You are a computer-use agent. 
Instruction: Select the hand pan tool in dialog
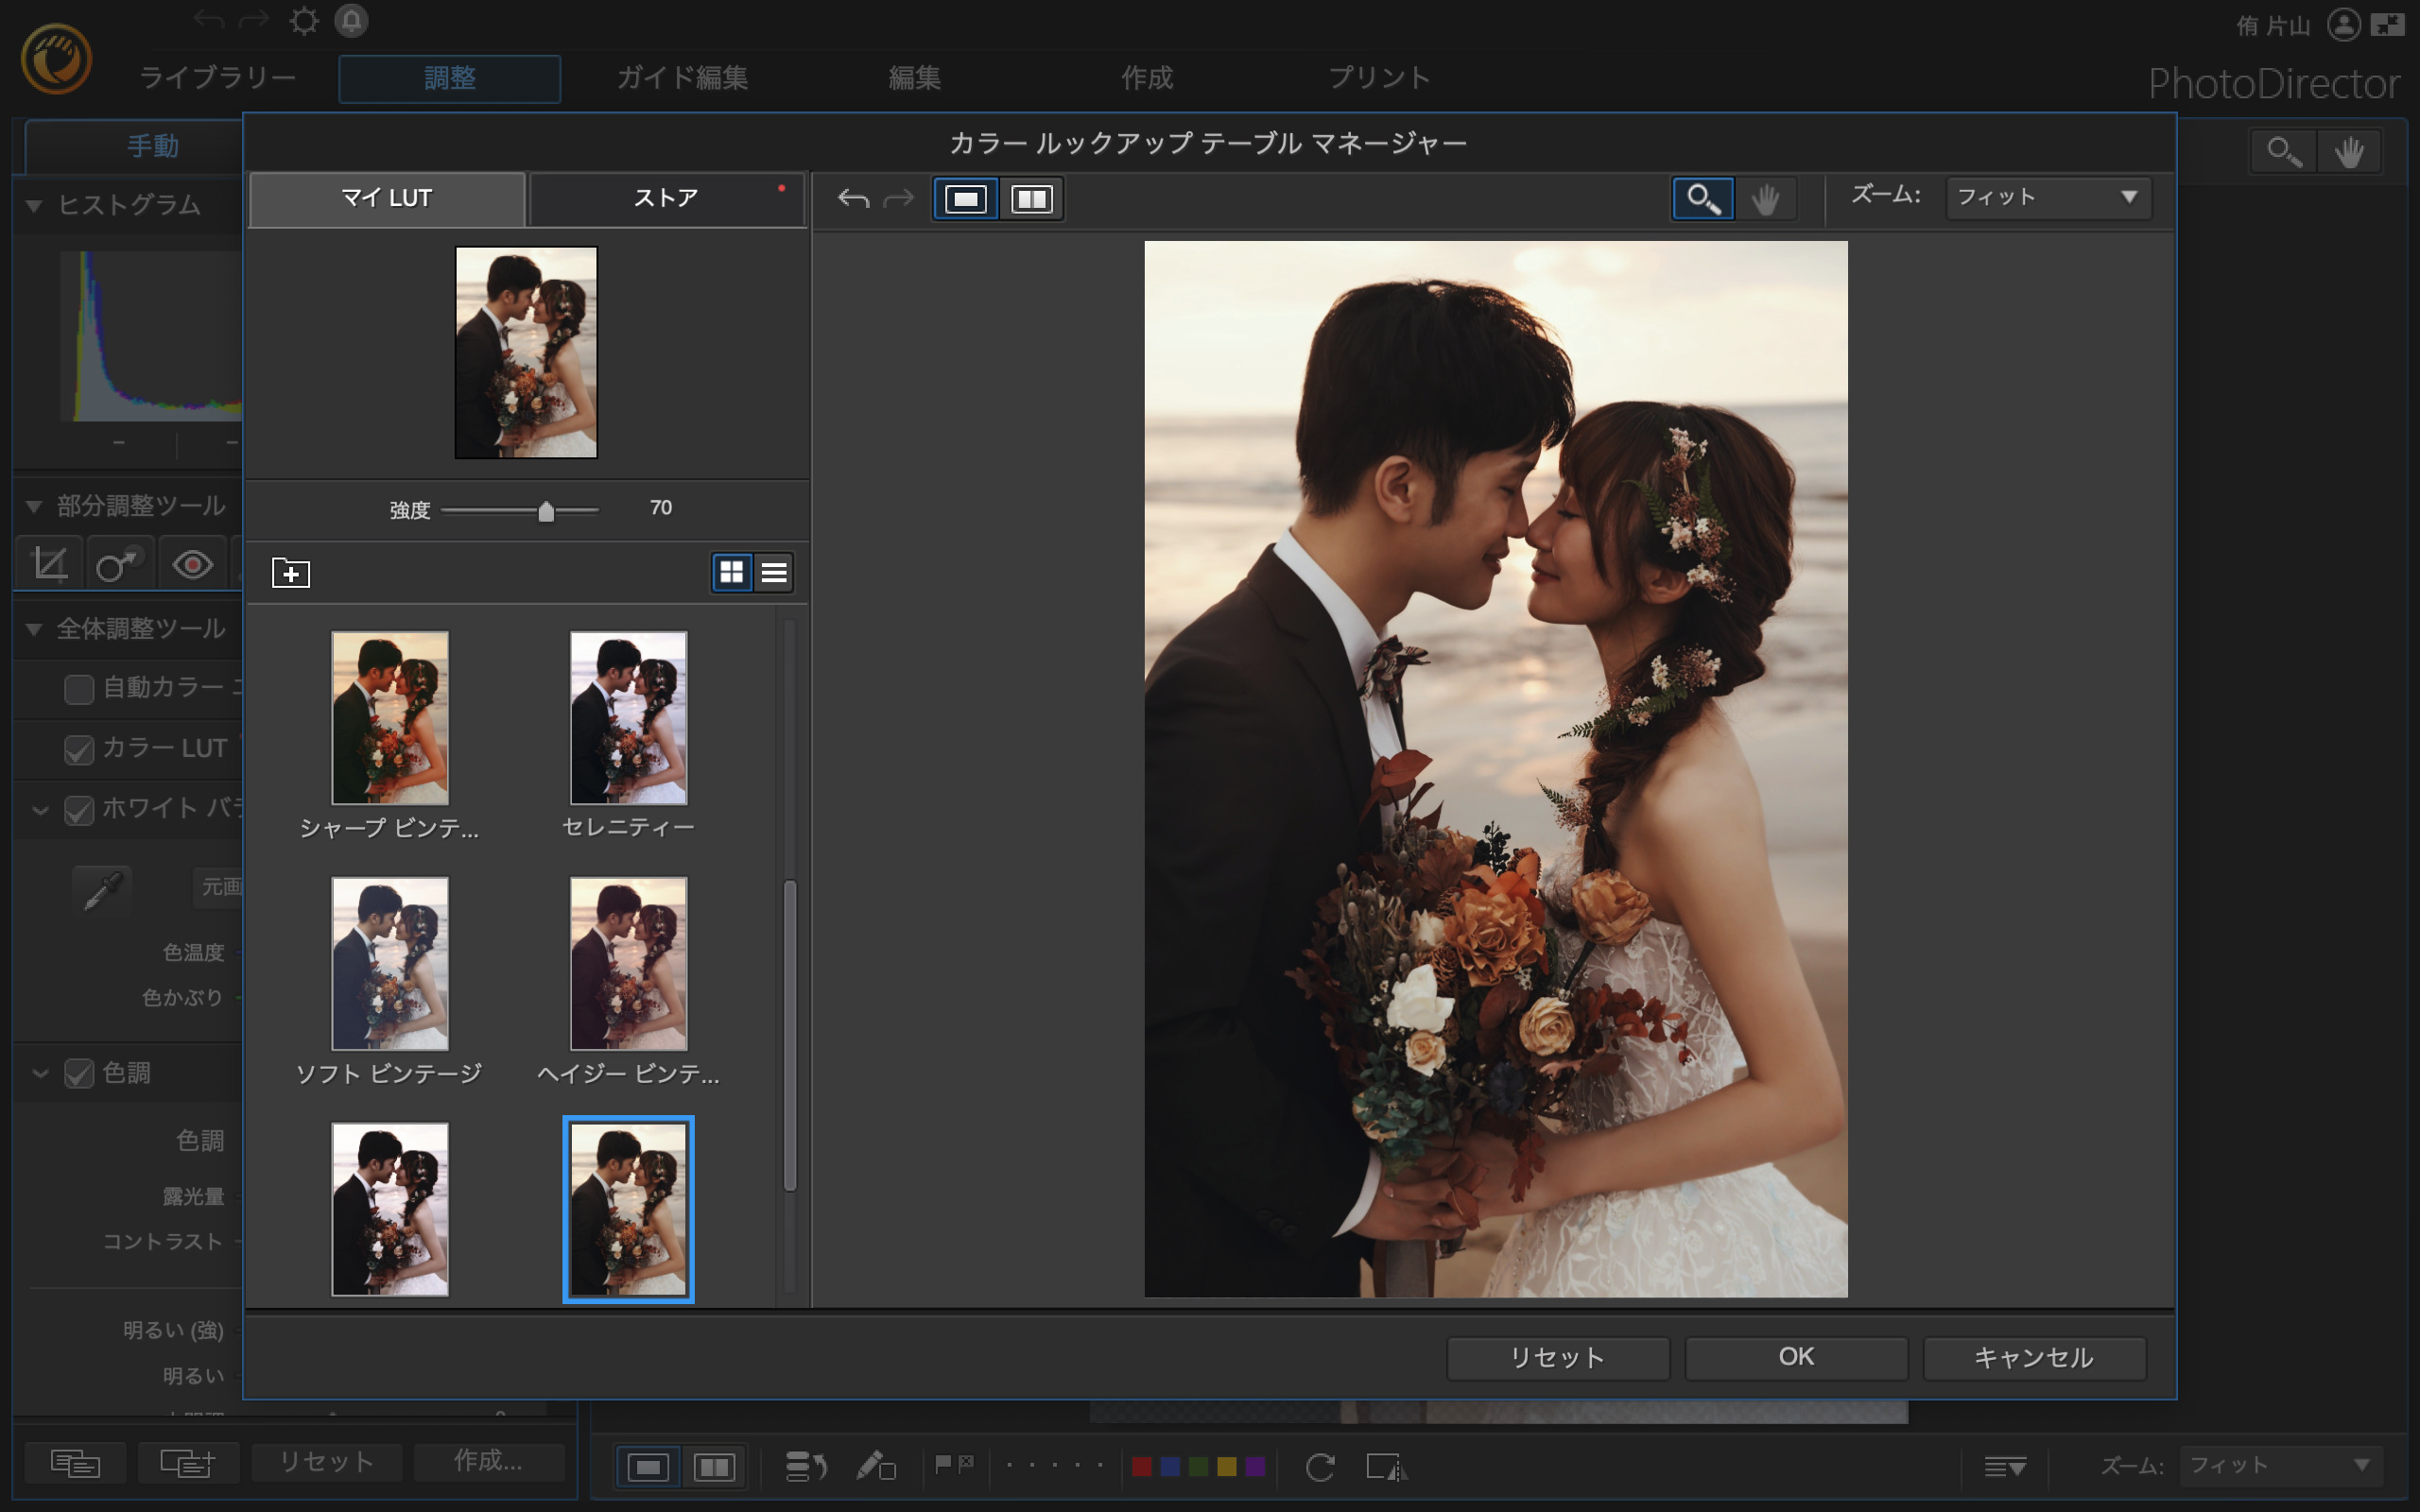click(x=1765, y=199)
